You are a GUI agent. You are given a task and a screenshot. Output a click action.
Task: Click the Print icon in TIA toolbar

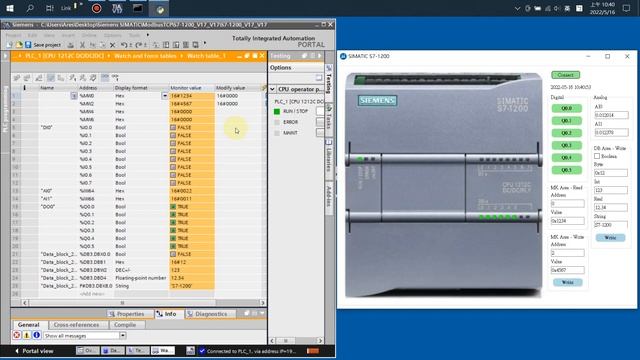click(x=71, y=45)
